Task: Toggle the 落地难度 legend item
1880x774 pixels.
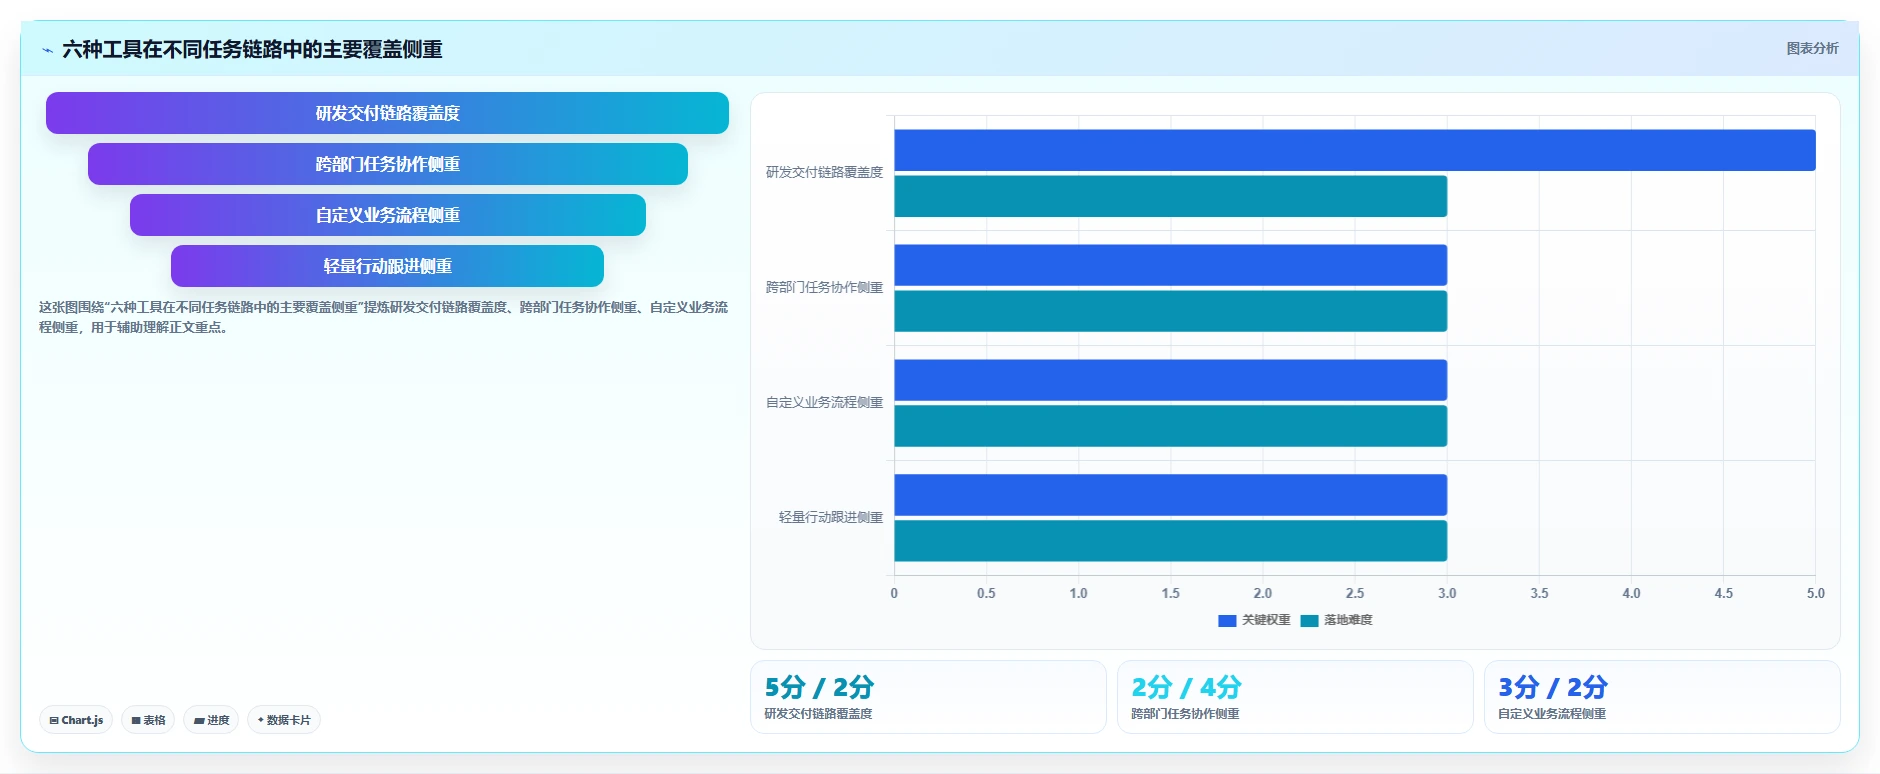Action: (1336, 620)
